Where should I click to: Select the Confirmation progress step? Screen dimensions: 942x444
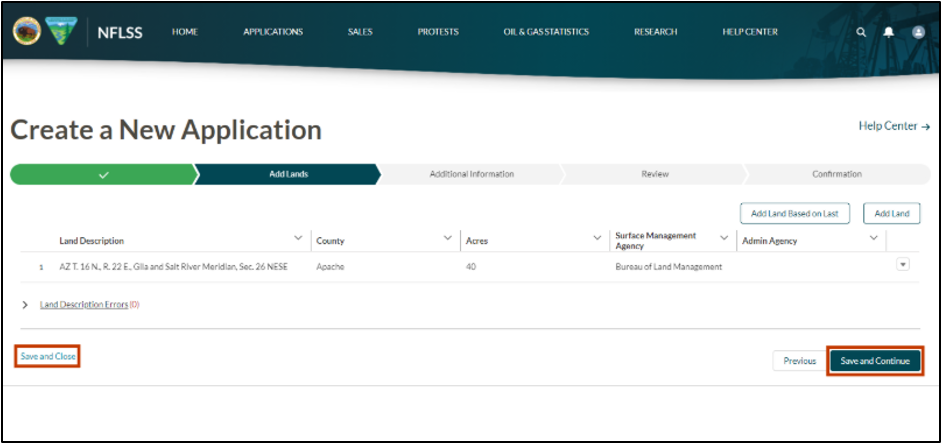[837, 174]
